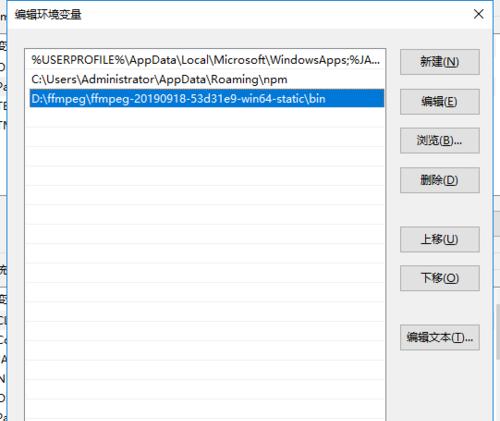Select the %USERPROFILE% WindowsApps path entry
This screenshot has width=500, height=421.
[x=207, y=60]
